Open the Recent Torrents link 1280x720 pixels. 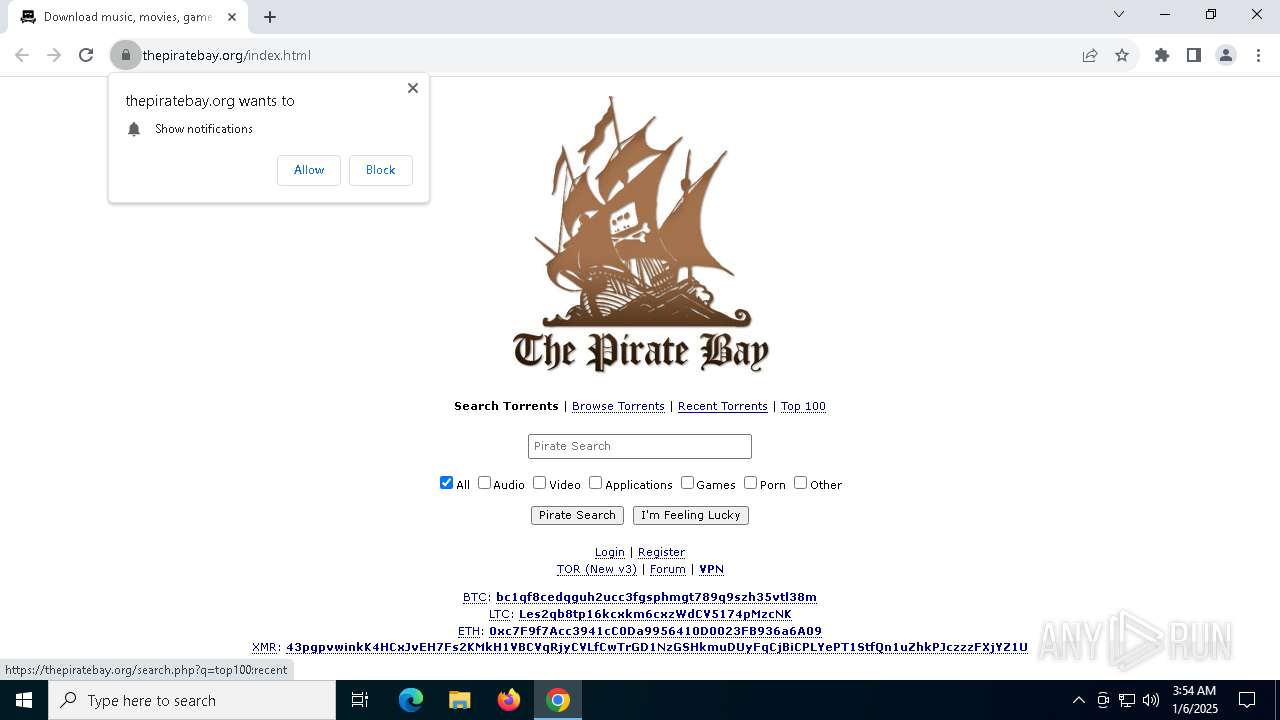[x=723, y=406]
